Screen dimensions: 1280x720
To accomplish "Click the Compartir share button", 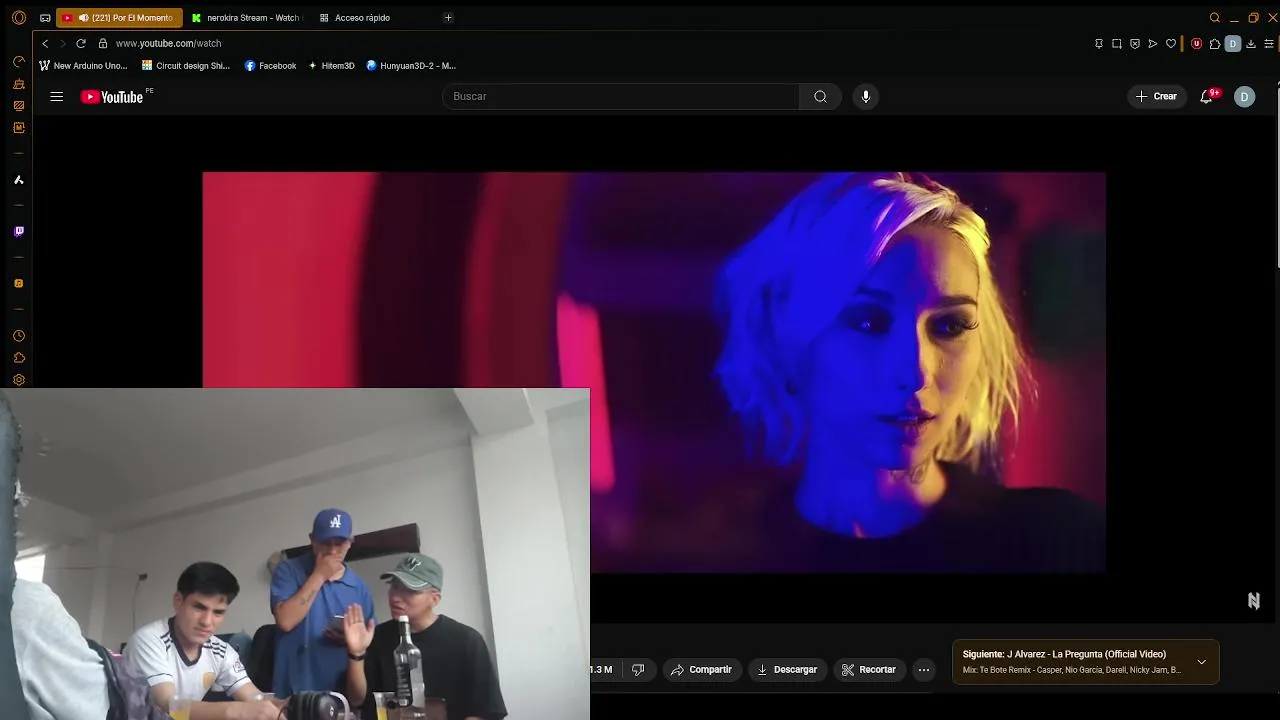I will tap(702, 670).
